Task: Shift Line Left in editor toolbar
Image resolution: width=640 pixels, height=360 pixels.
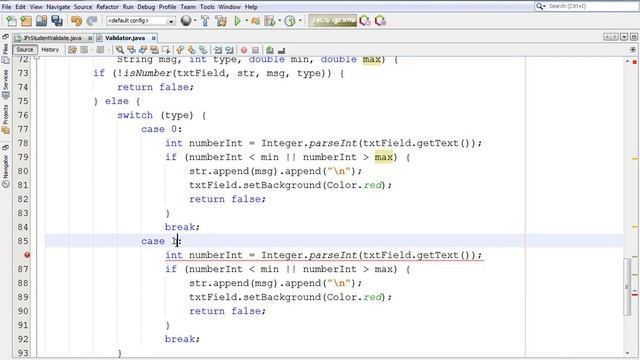Action: (218, 50)
